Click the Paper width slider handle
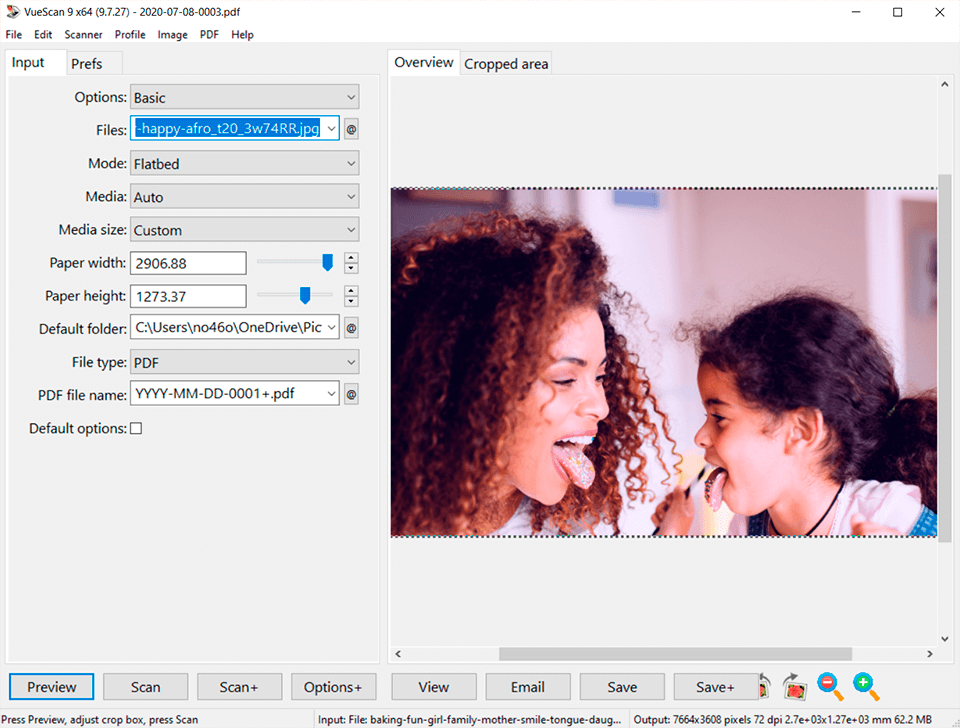The height and width of the screenshot is (728, 960). [x=327, y=262]
